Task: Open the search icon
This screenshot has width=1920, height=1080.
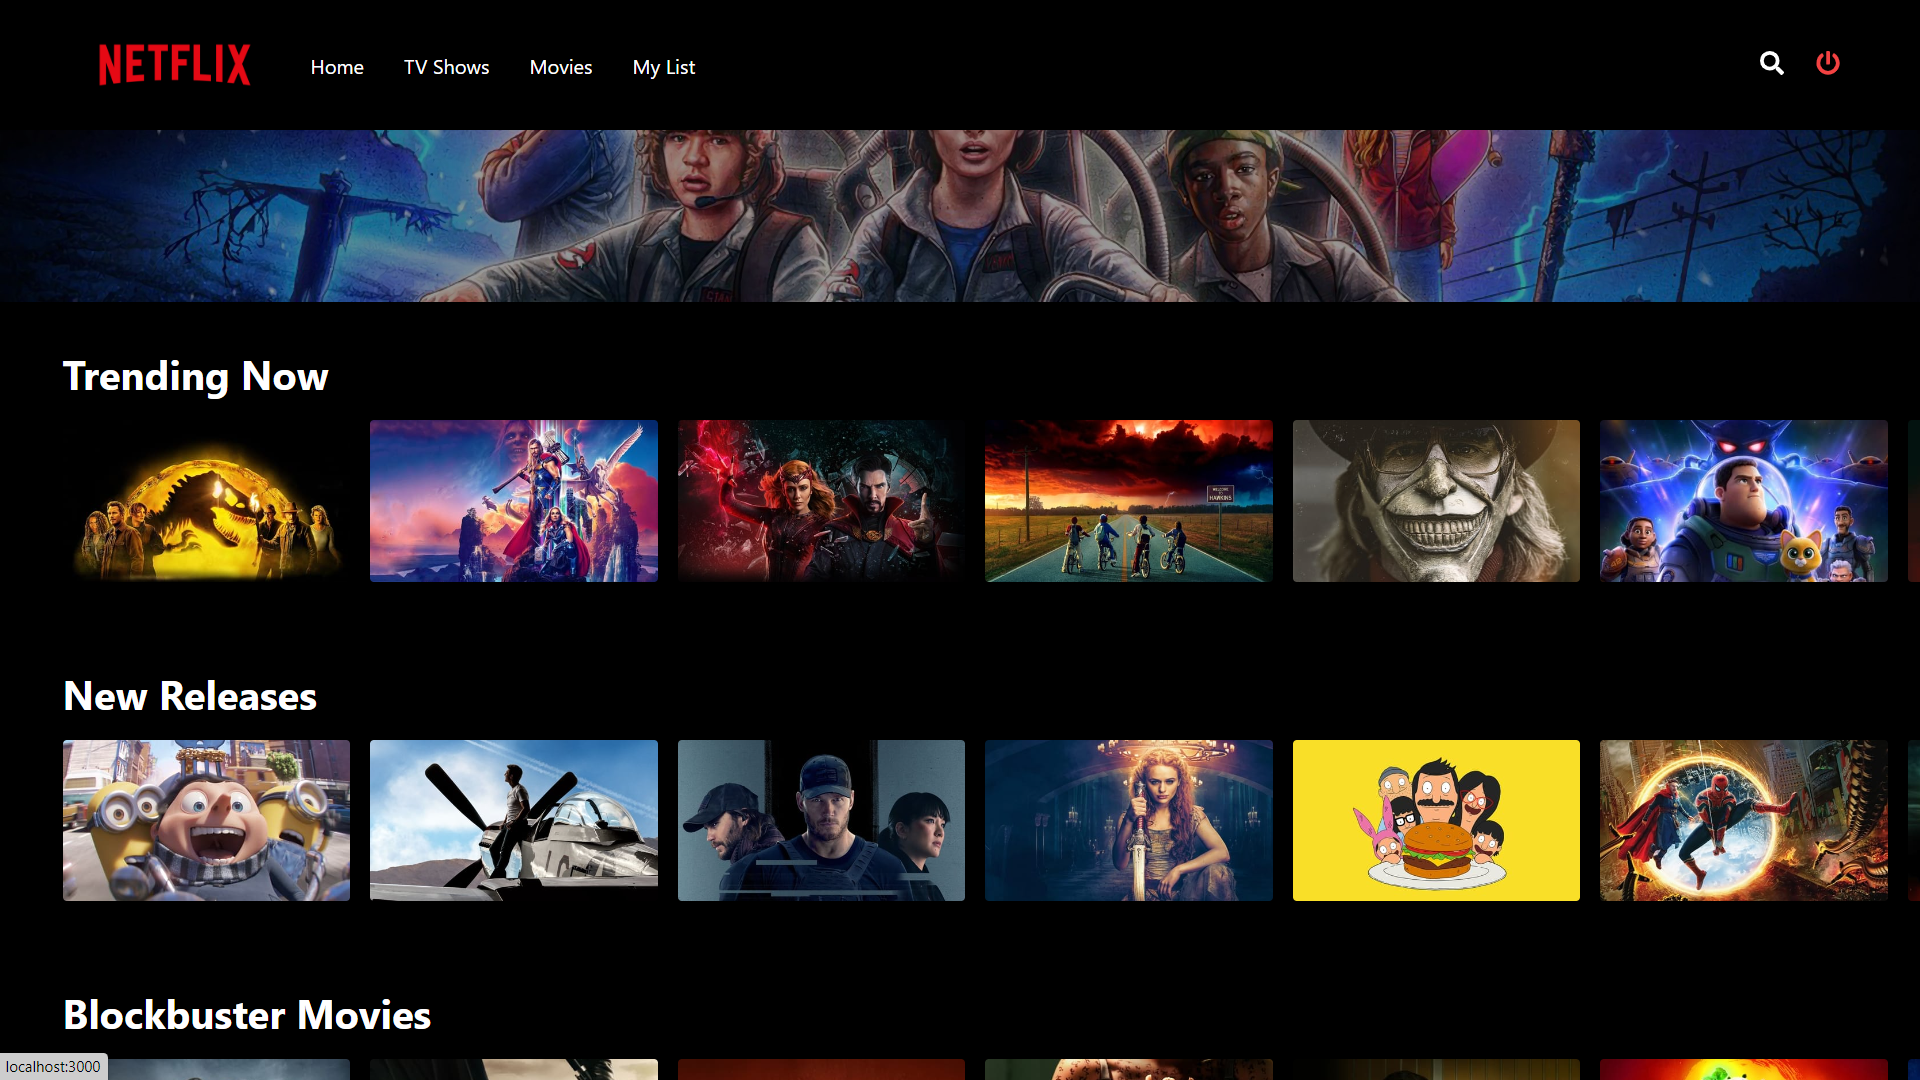Action: click(1771, 63)
